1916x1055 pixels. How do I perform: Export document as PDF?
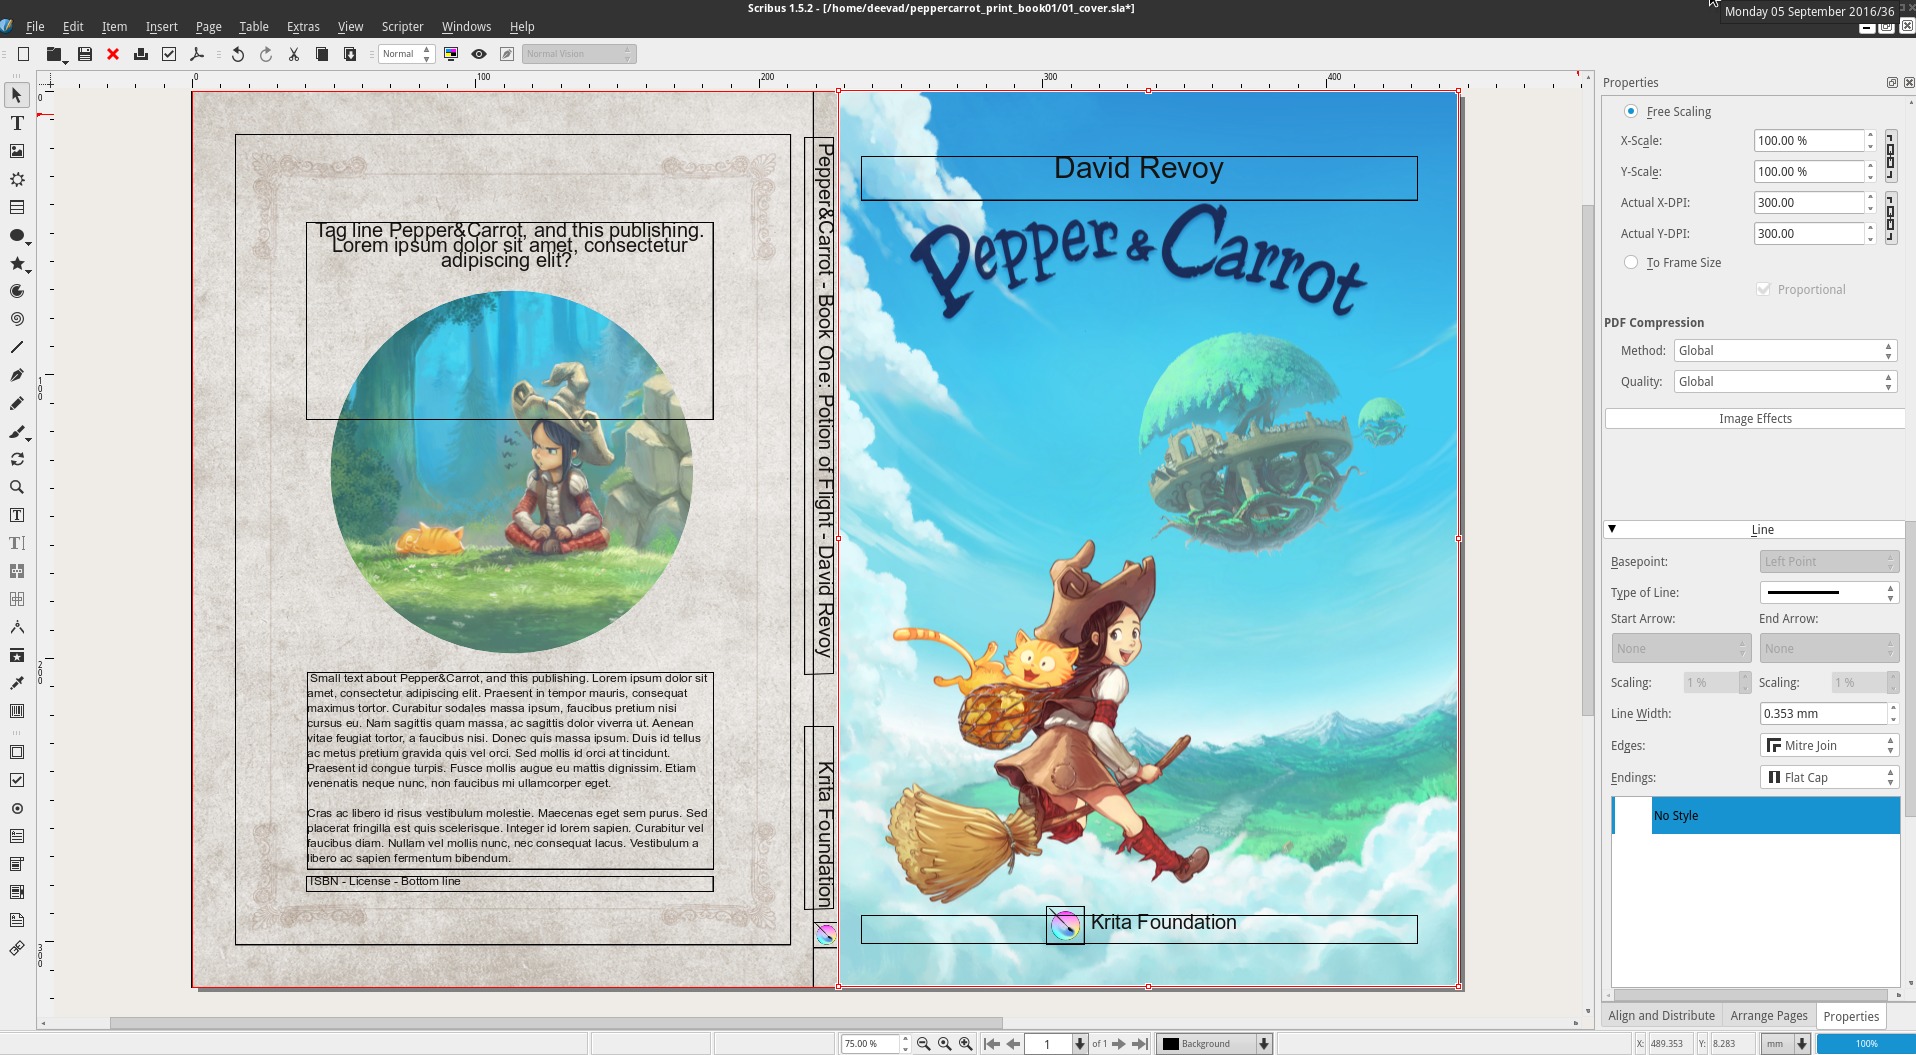[x=197, y=54]
